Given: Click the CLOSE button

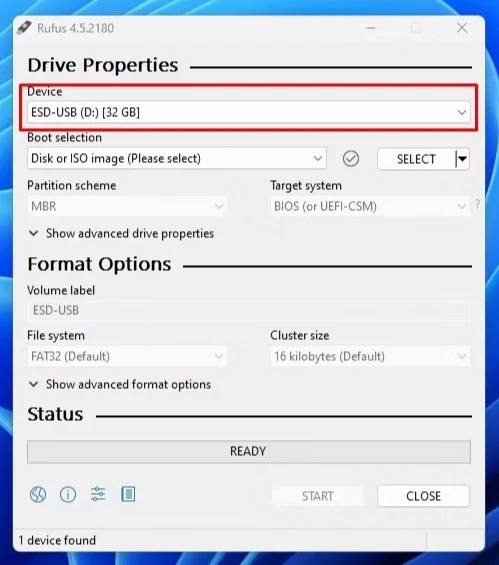Looking at the screenshot, I should (x=423, y=496).
